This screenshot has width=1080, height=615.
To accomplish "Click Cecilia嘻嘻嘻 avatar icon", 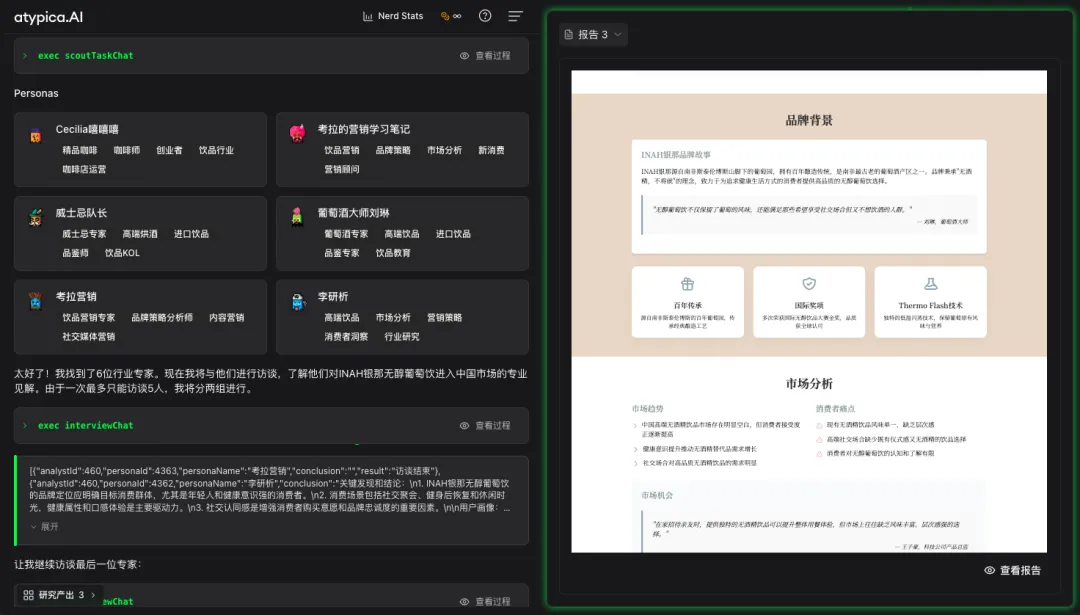I will coord(36,136).
